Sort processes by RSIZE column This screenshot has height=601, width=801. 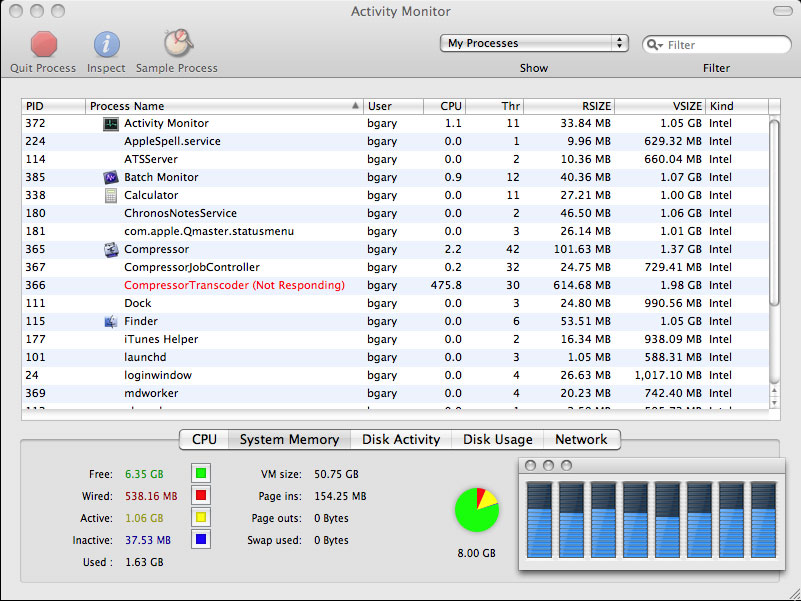[x=569, y=106]
